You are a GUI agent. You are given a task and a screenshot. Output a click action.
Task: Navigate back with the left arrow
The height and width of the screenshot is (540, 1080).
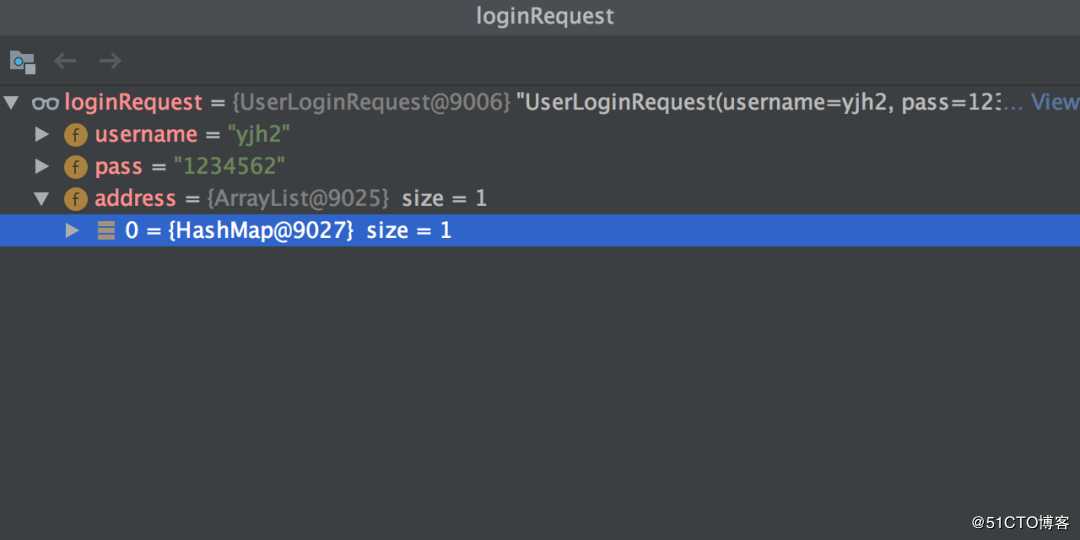66,61
